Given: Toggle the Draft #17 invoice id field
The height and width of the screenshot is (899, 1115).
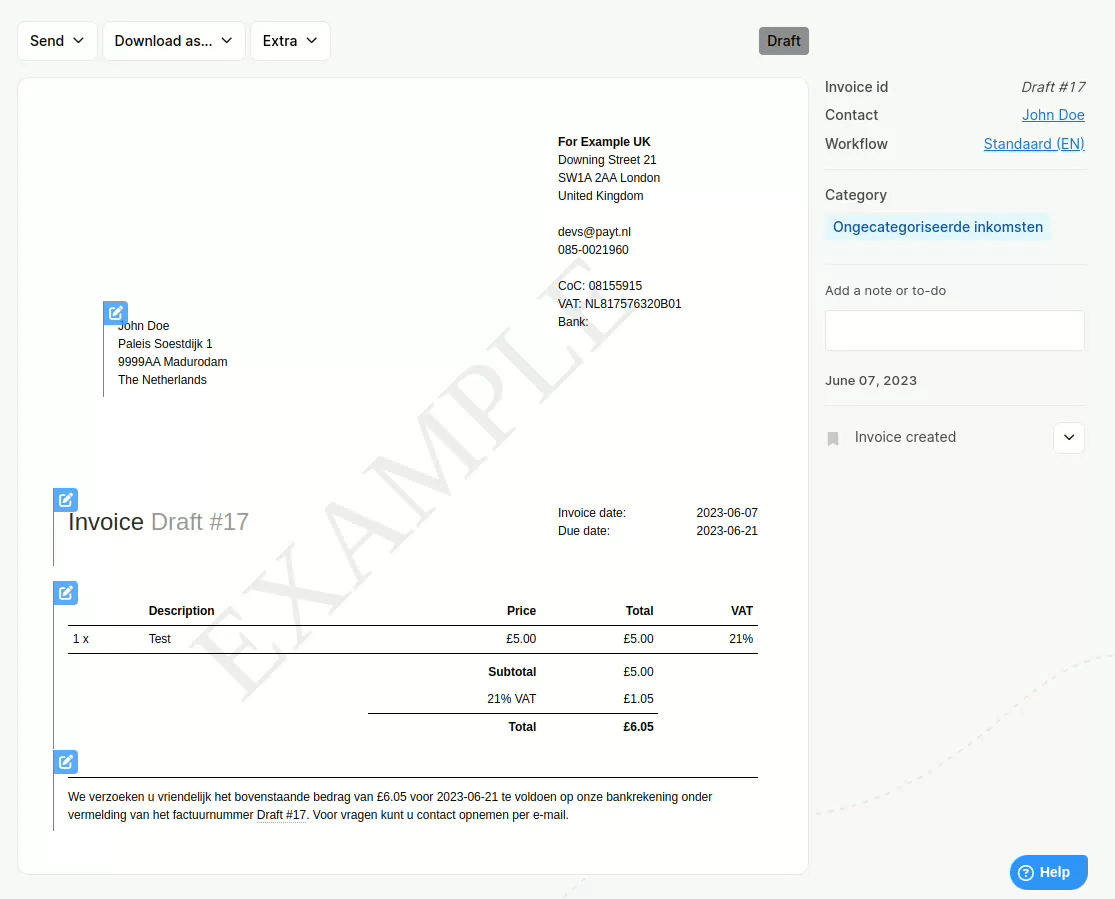Looking at the screenshot, I should tap(1053, 87).
